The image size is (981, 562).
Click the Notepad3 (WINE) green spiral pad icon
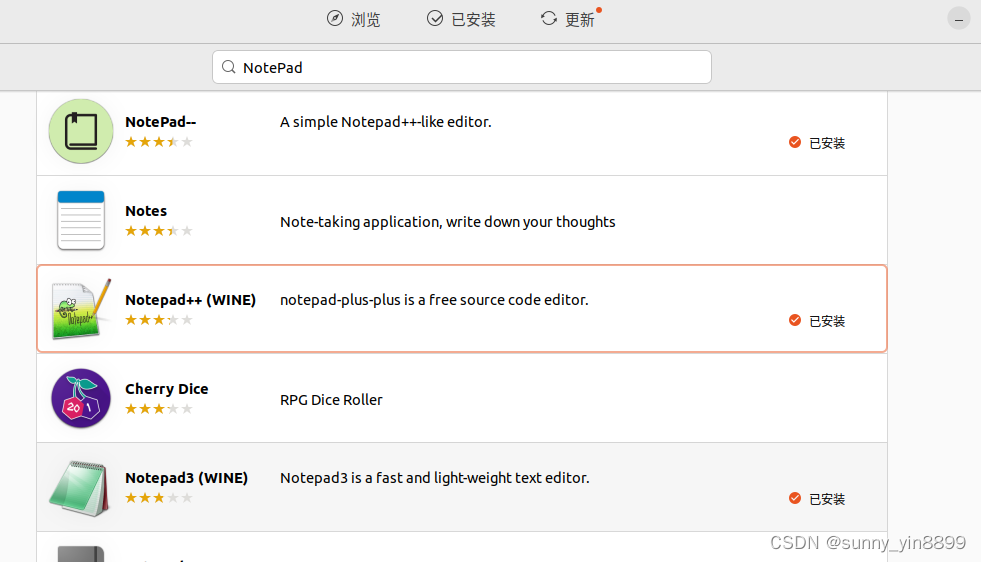point(79,488)
